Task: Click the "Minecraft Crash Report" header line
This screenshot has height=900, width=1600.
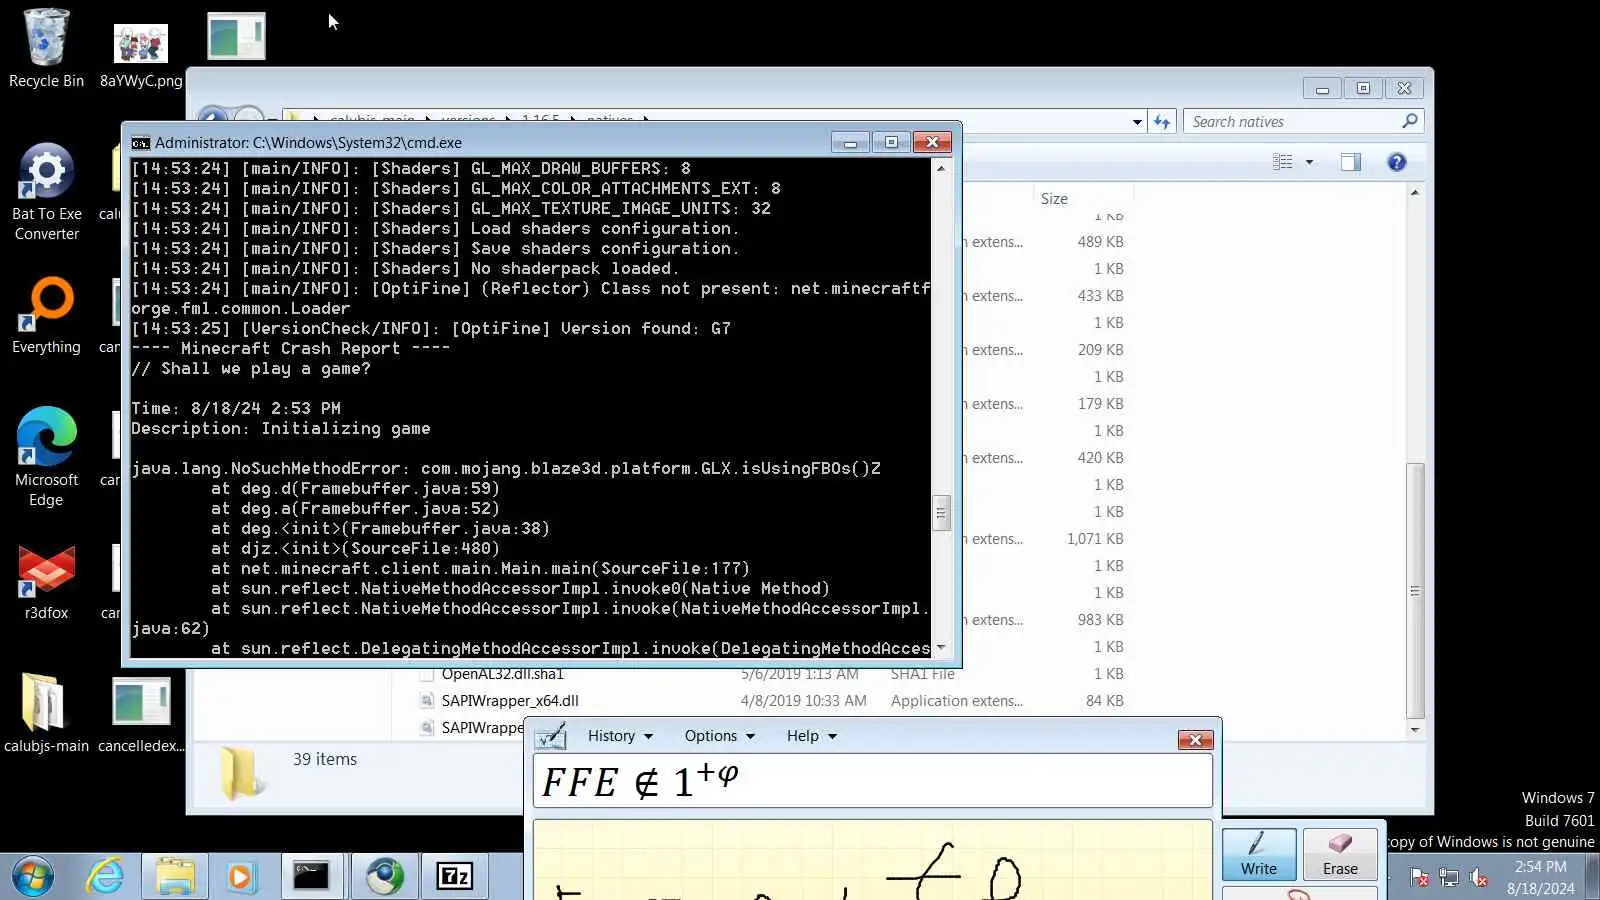Action: (291, 348)
